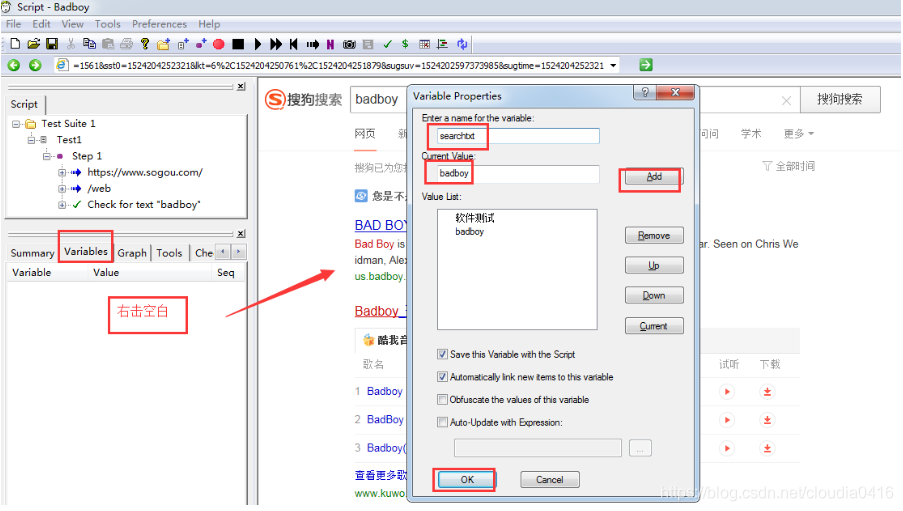The height and width of the screenshot is (511, 903).
Task: Expand the Check for text "badboy" node
Action: [x=61, y=205]
